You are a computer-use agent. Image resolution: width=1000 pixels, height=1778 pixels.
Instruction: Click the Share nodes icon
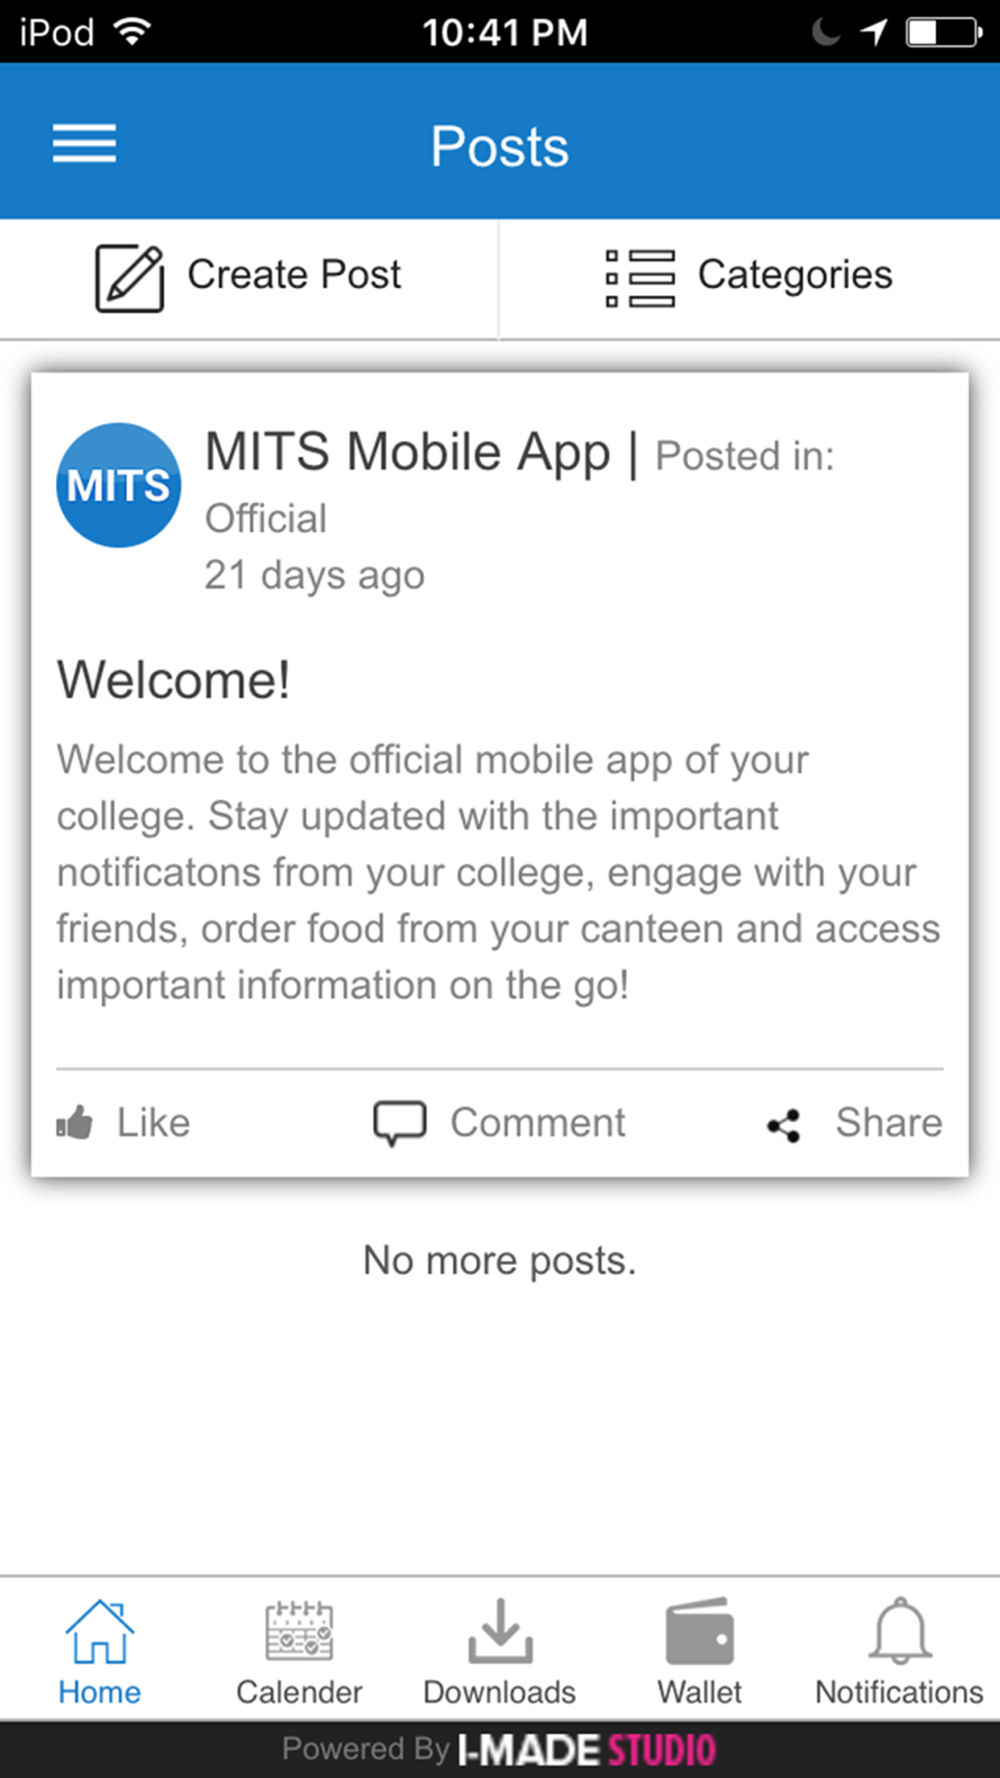[x=784, y=1126]
